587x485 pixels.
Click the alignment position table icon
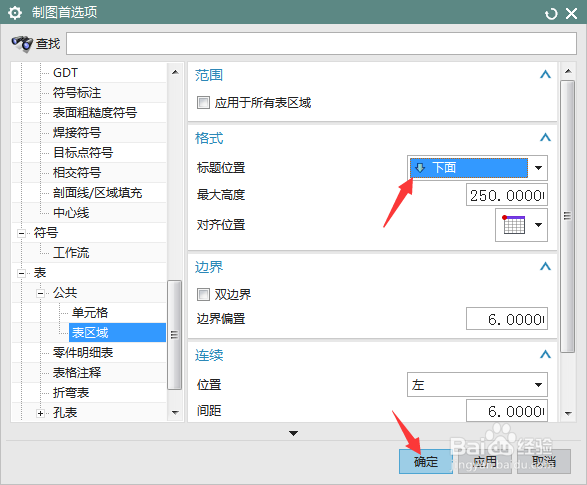pyautogui.click(x=514, y=225)
